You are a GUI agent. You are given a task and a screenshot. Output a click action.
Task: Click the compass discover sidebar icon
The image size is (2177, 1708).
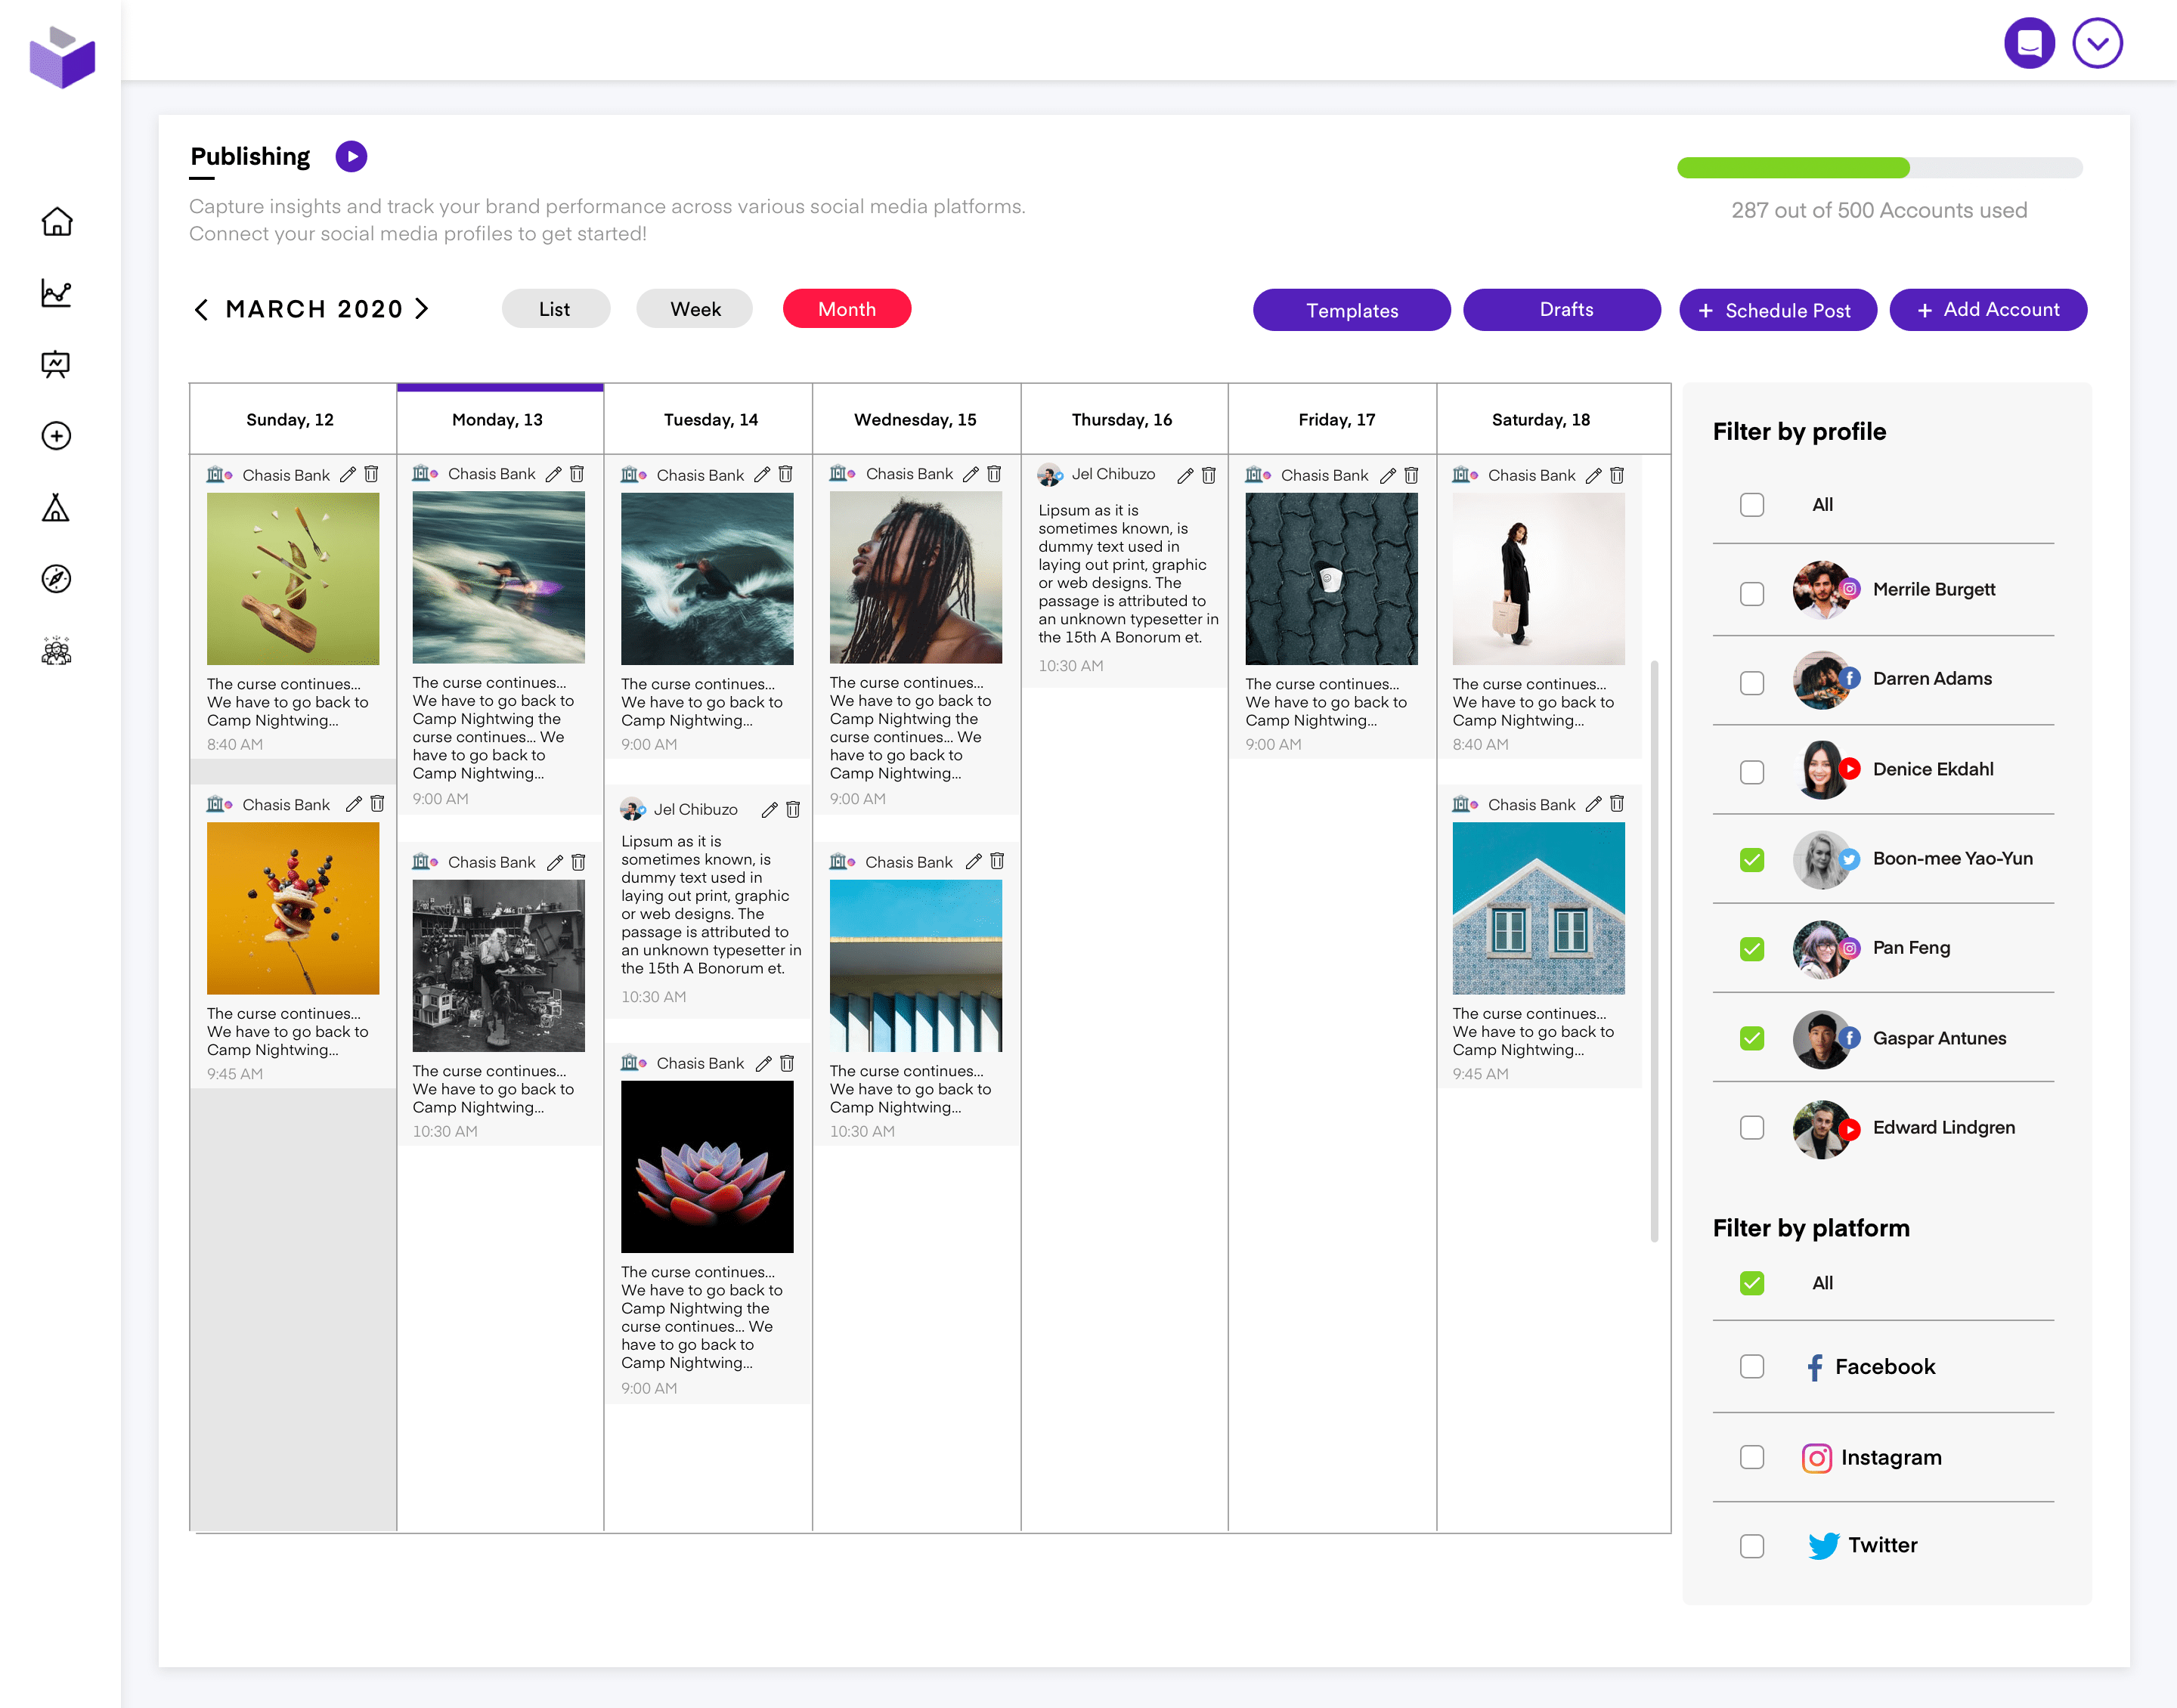click(56, 578)
